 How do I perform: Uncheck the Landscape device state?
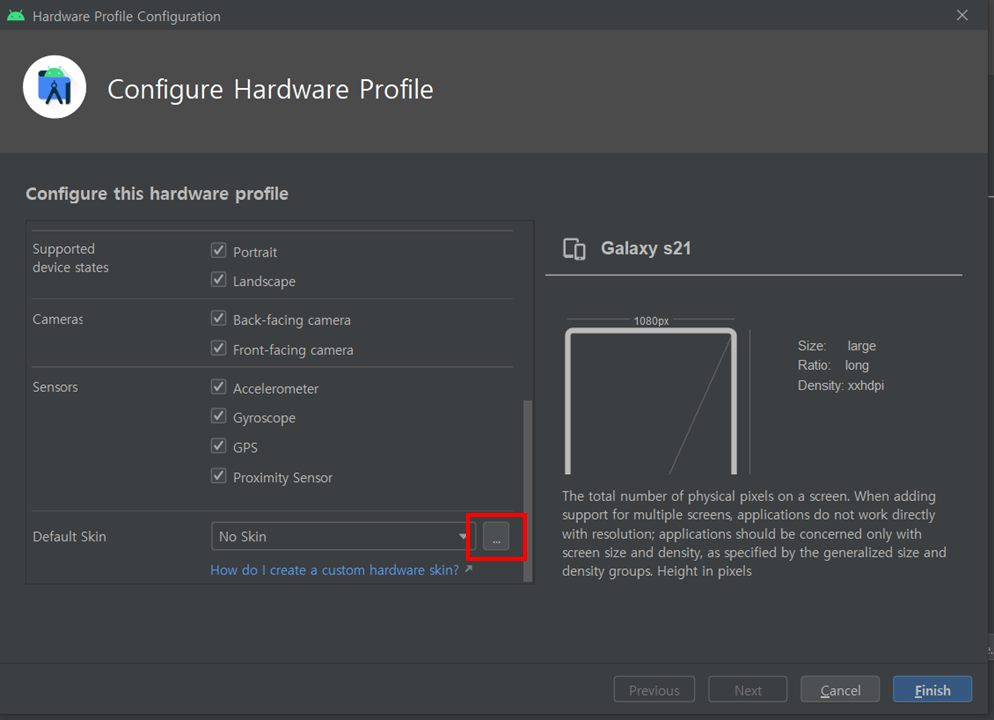219,280
